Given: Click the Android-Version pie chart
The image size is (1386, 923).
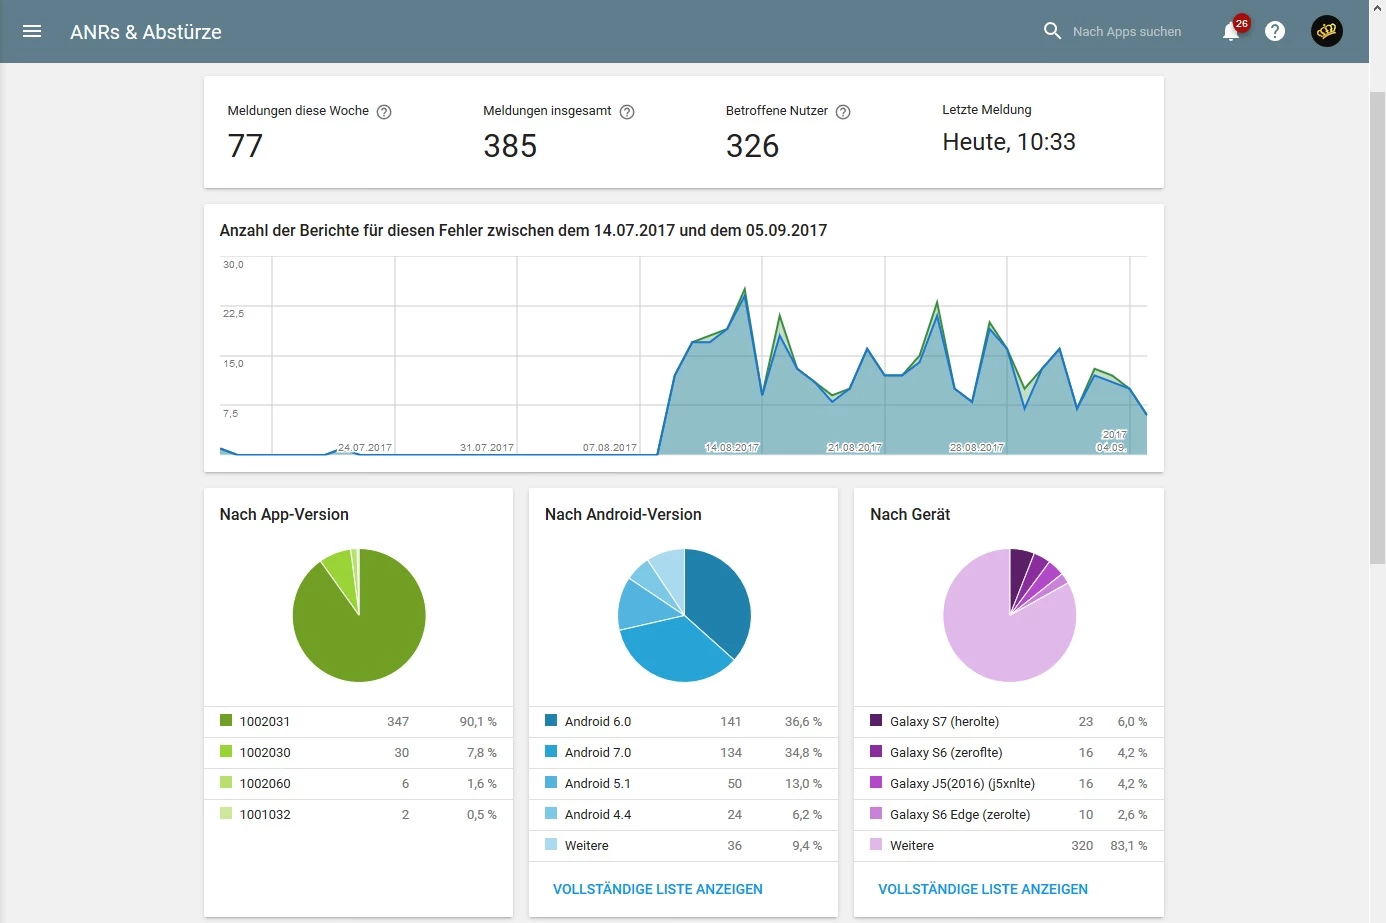Looking at the screenshot, I should [684, 615].
